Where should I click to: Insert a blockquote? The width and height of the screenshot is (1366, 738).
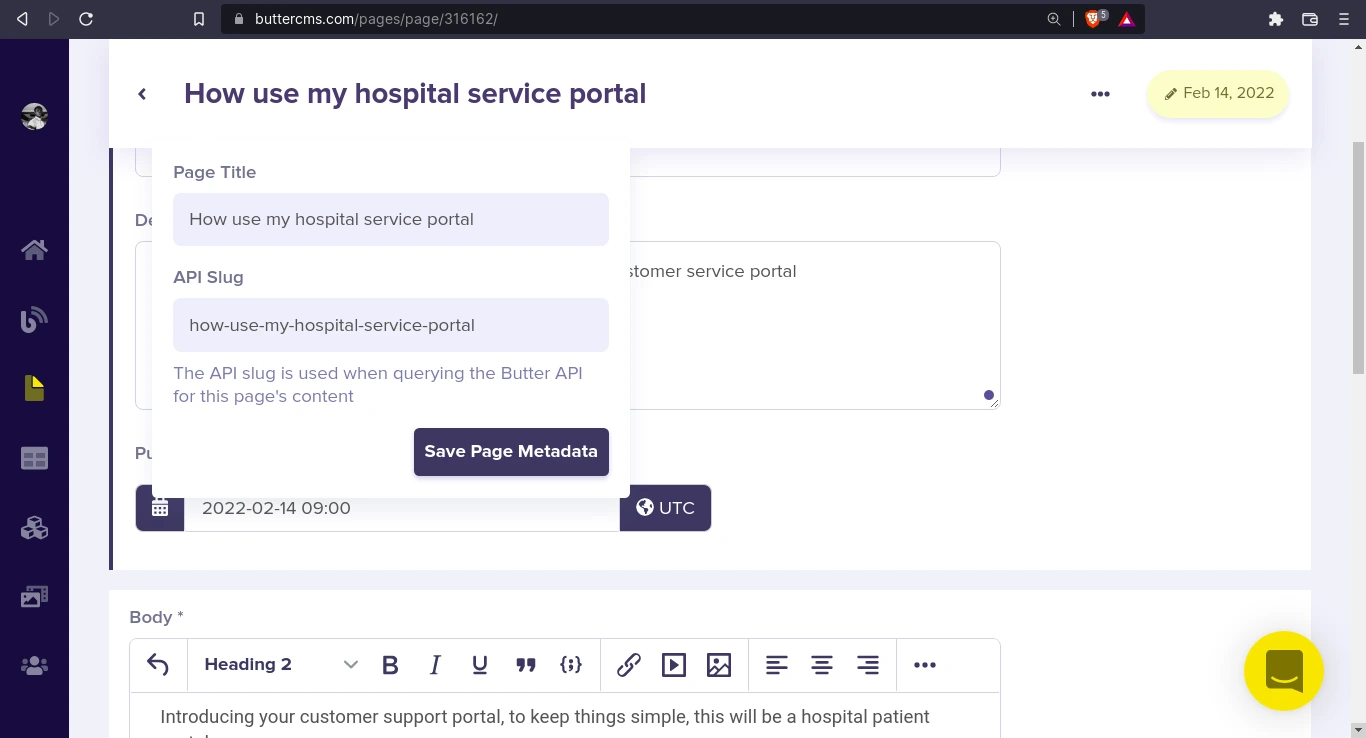(x=526, y=665)
